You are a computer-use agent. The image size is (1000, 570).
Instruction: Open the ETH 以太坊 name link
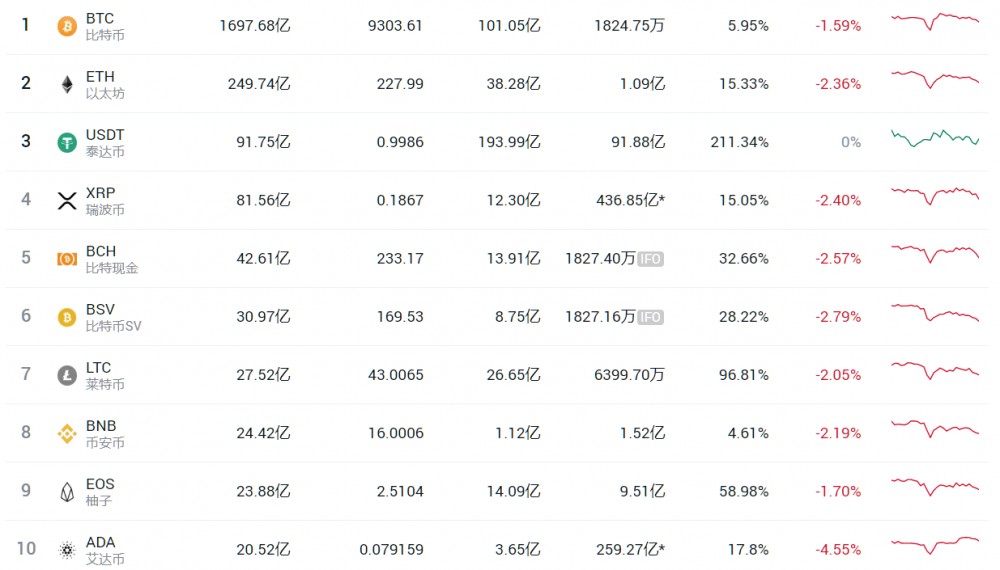[104, 84]
